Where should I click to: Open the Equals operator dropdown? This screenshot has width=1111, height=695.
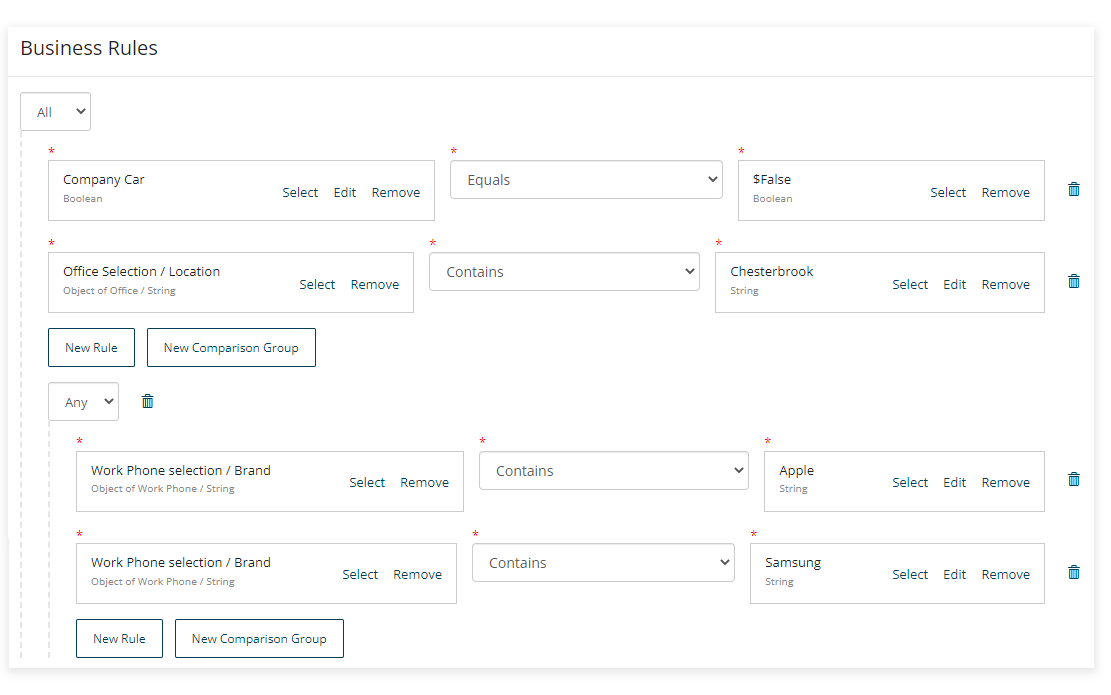(x=586, y=179)
